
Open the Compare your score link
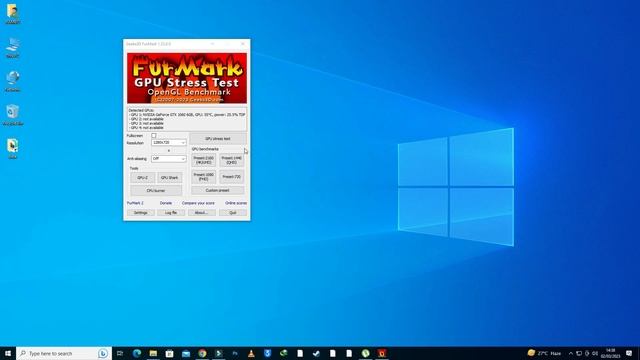point(198,203)
